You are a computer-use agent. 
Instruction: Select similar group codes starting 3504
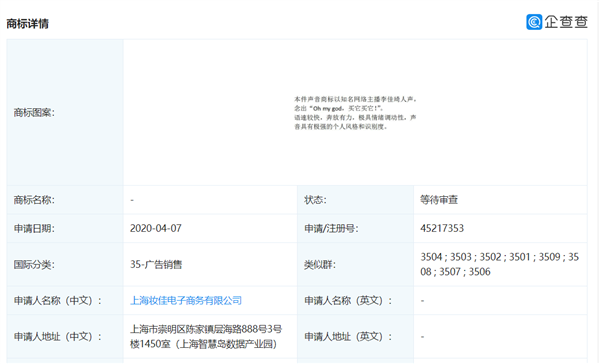(499, 264)
